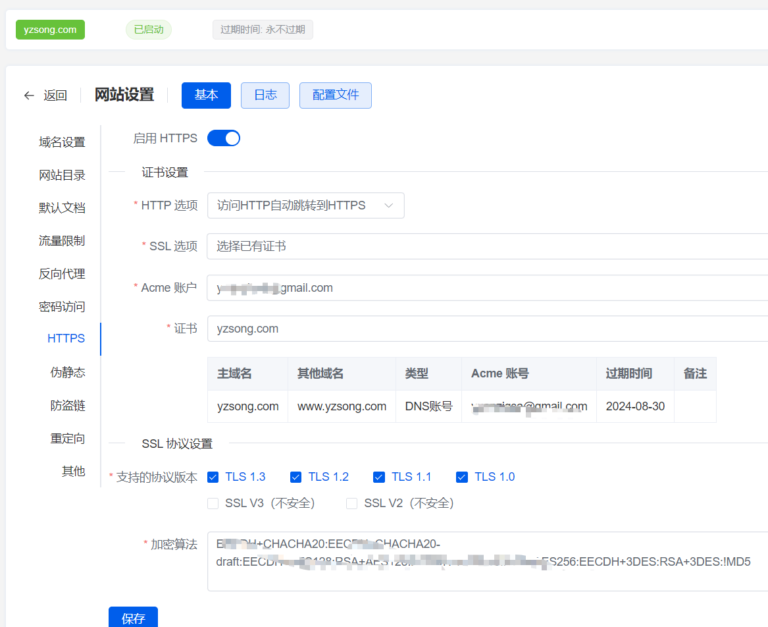Screen dimensions: 768x627
Task: Open 域名设置 in the sidebar
Action: click(x=62, y=142)
